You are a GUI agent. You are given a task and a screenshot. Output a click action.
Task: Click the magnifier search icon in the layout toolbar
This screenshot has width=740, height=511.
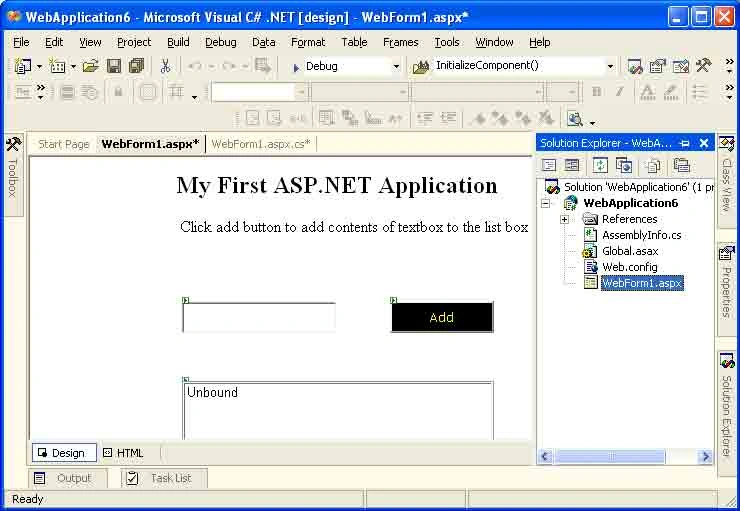574,119
